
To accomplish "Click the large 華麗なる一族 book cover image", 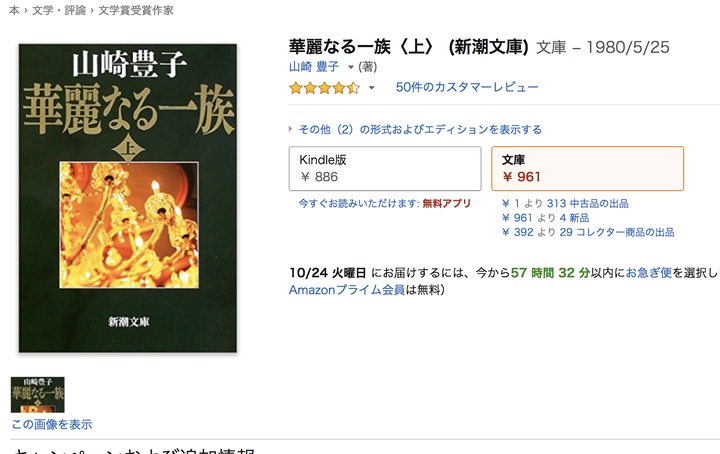I will 128,198.
